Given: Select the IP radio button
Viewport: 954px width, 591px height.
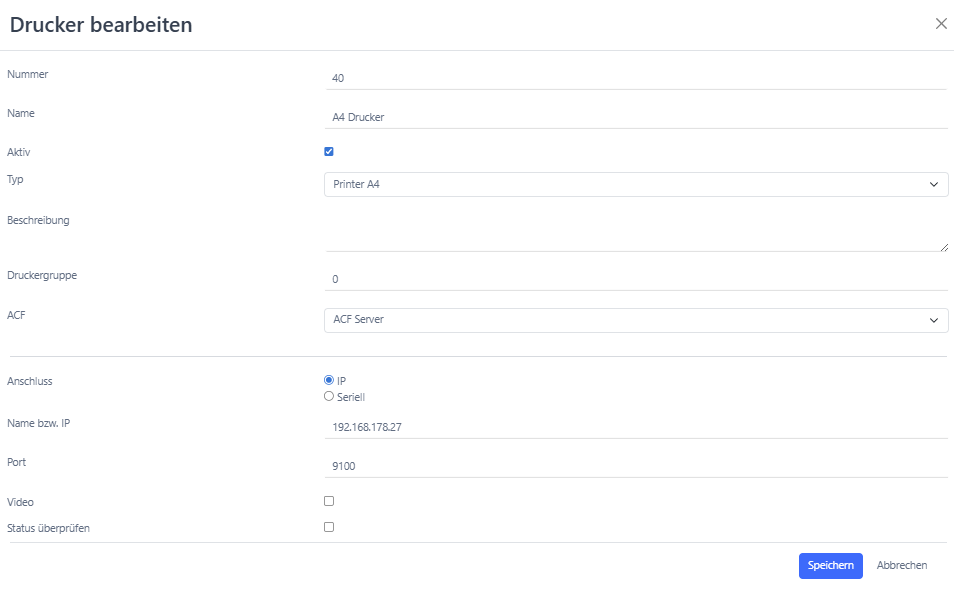Looking at the screenshot, I should [329, 380].
